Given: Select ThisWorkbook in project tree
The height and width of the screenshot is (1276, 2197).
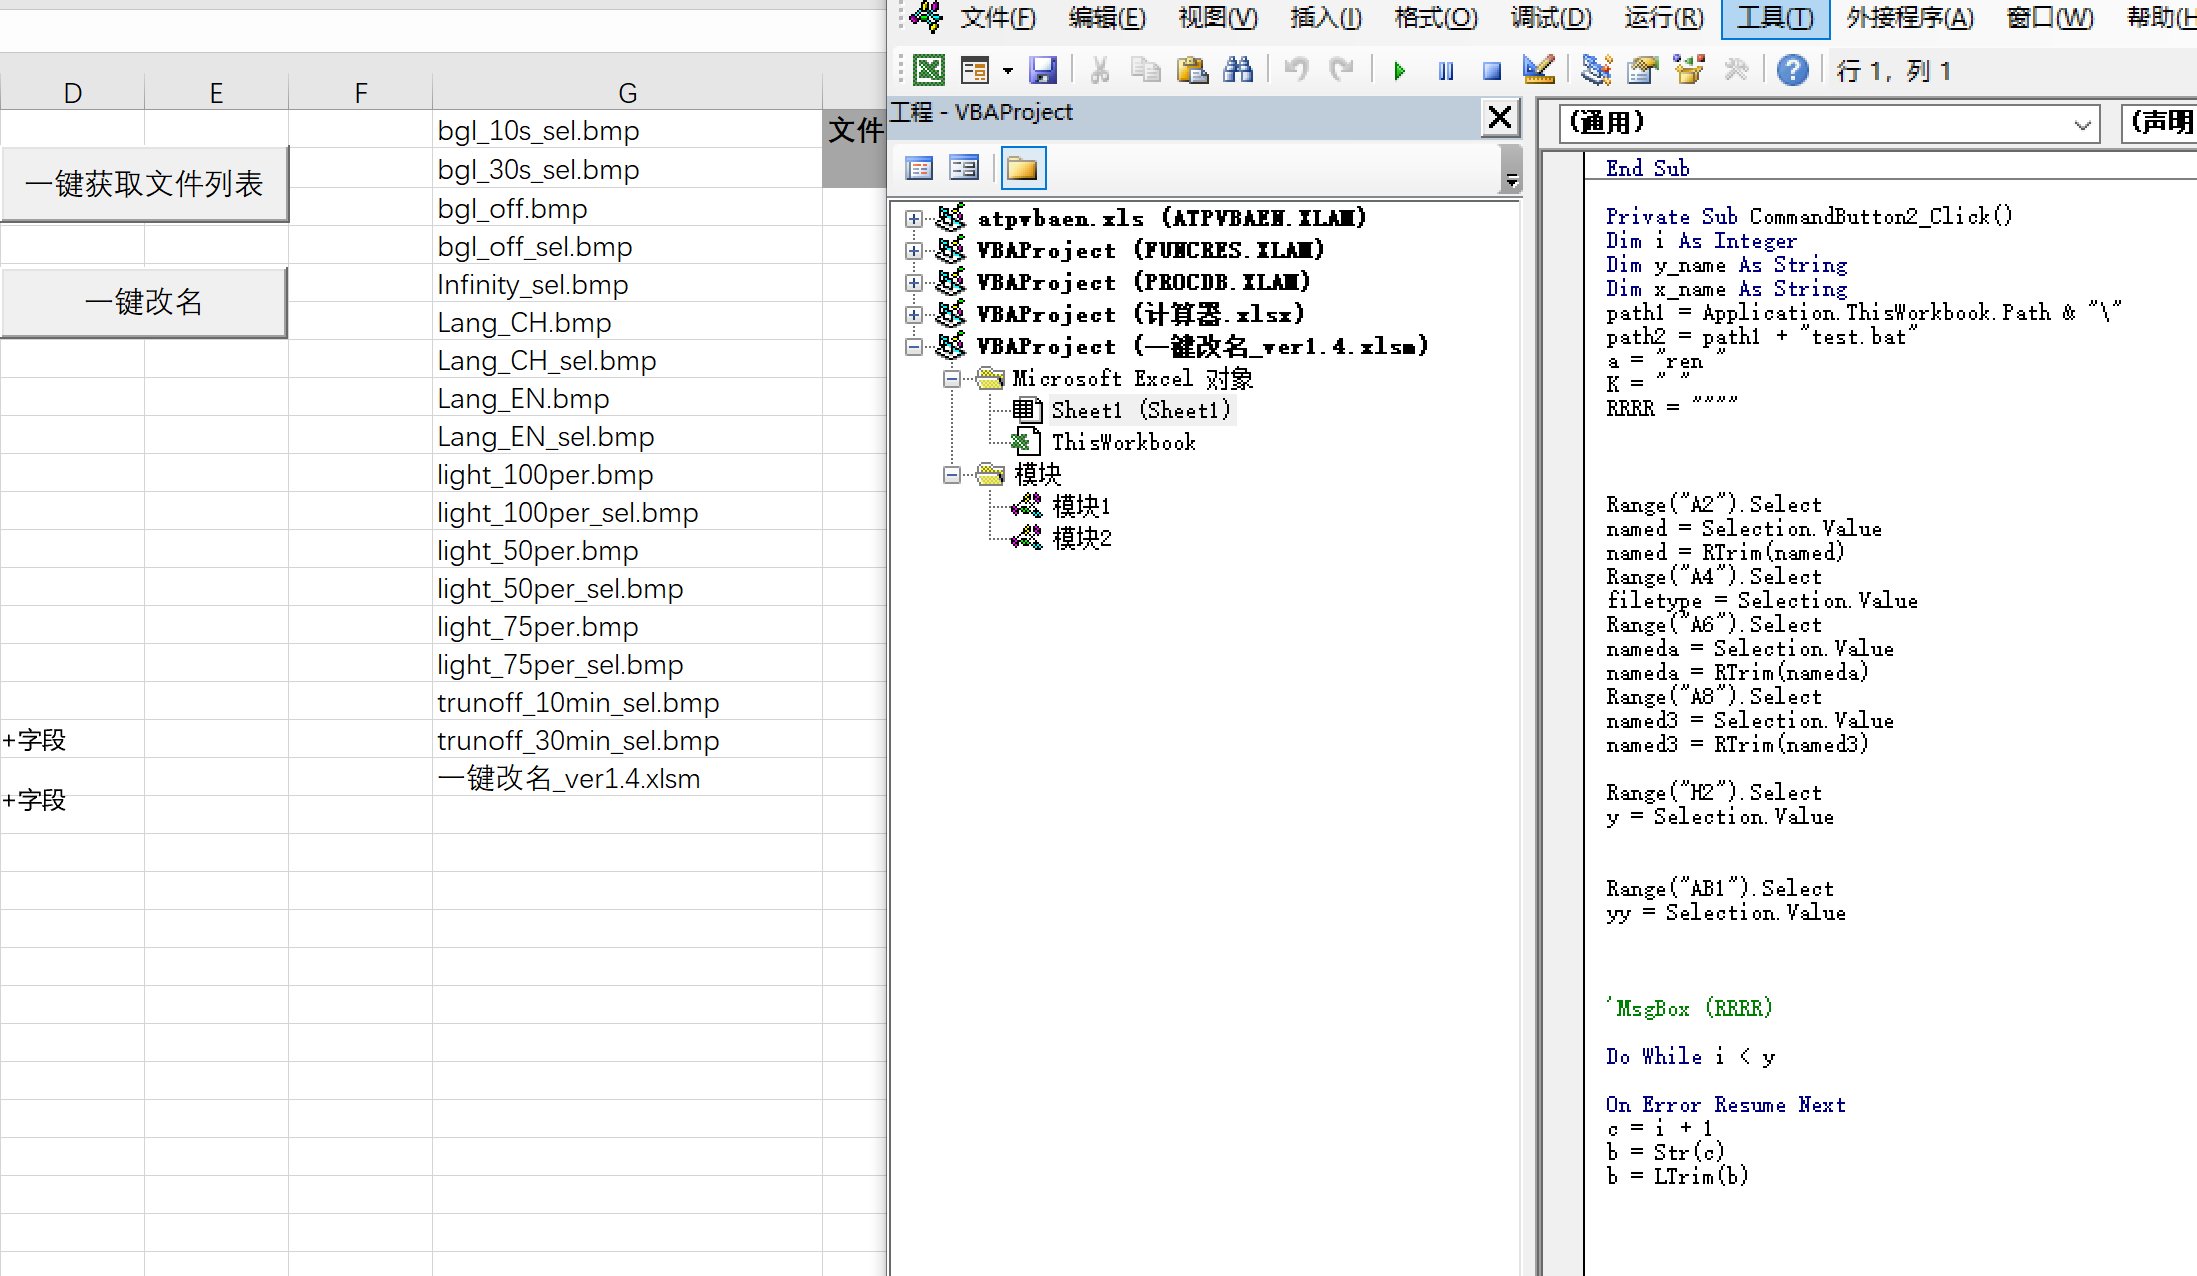Looking at the screenshot, I should click(x=1123, y=442).
